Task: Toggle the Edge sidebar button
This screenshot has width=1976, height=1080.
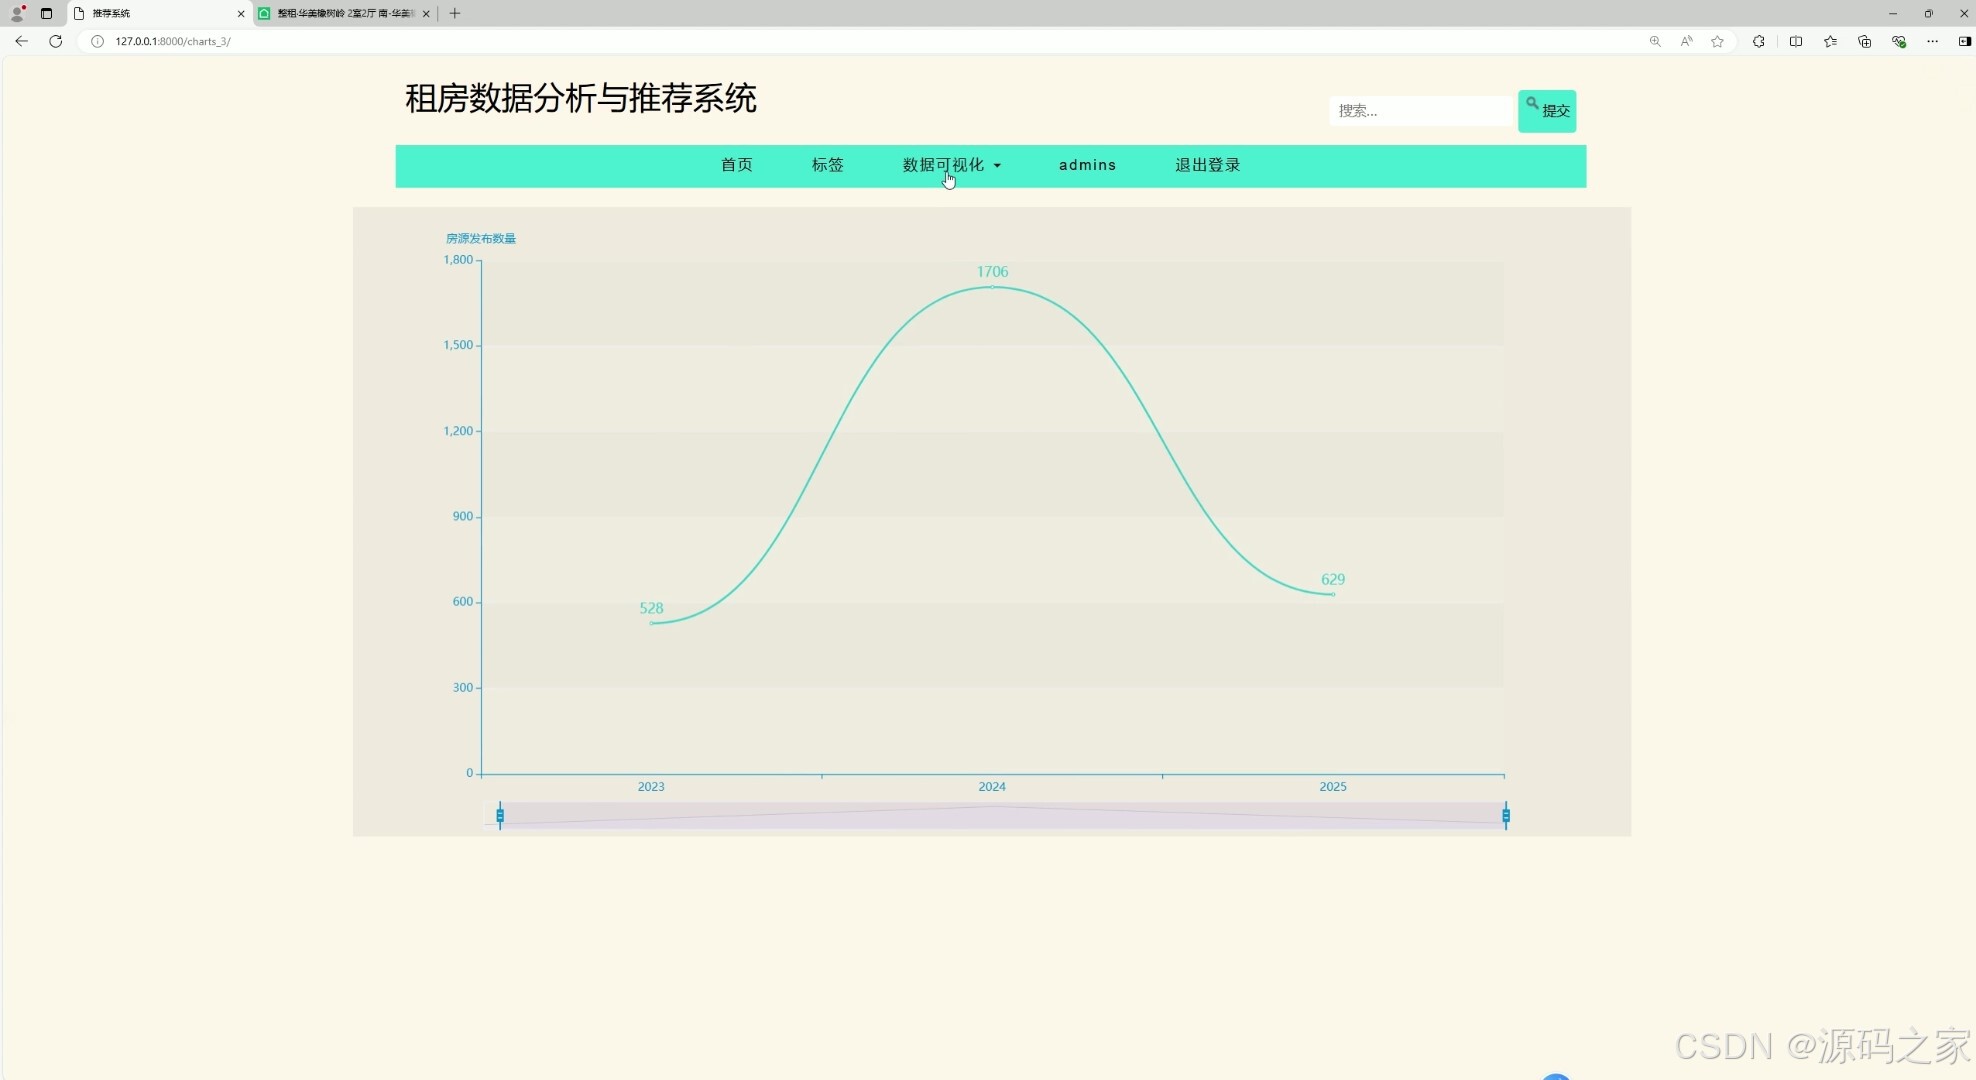Action: [1964, 41]
